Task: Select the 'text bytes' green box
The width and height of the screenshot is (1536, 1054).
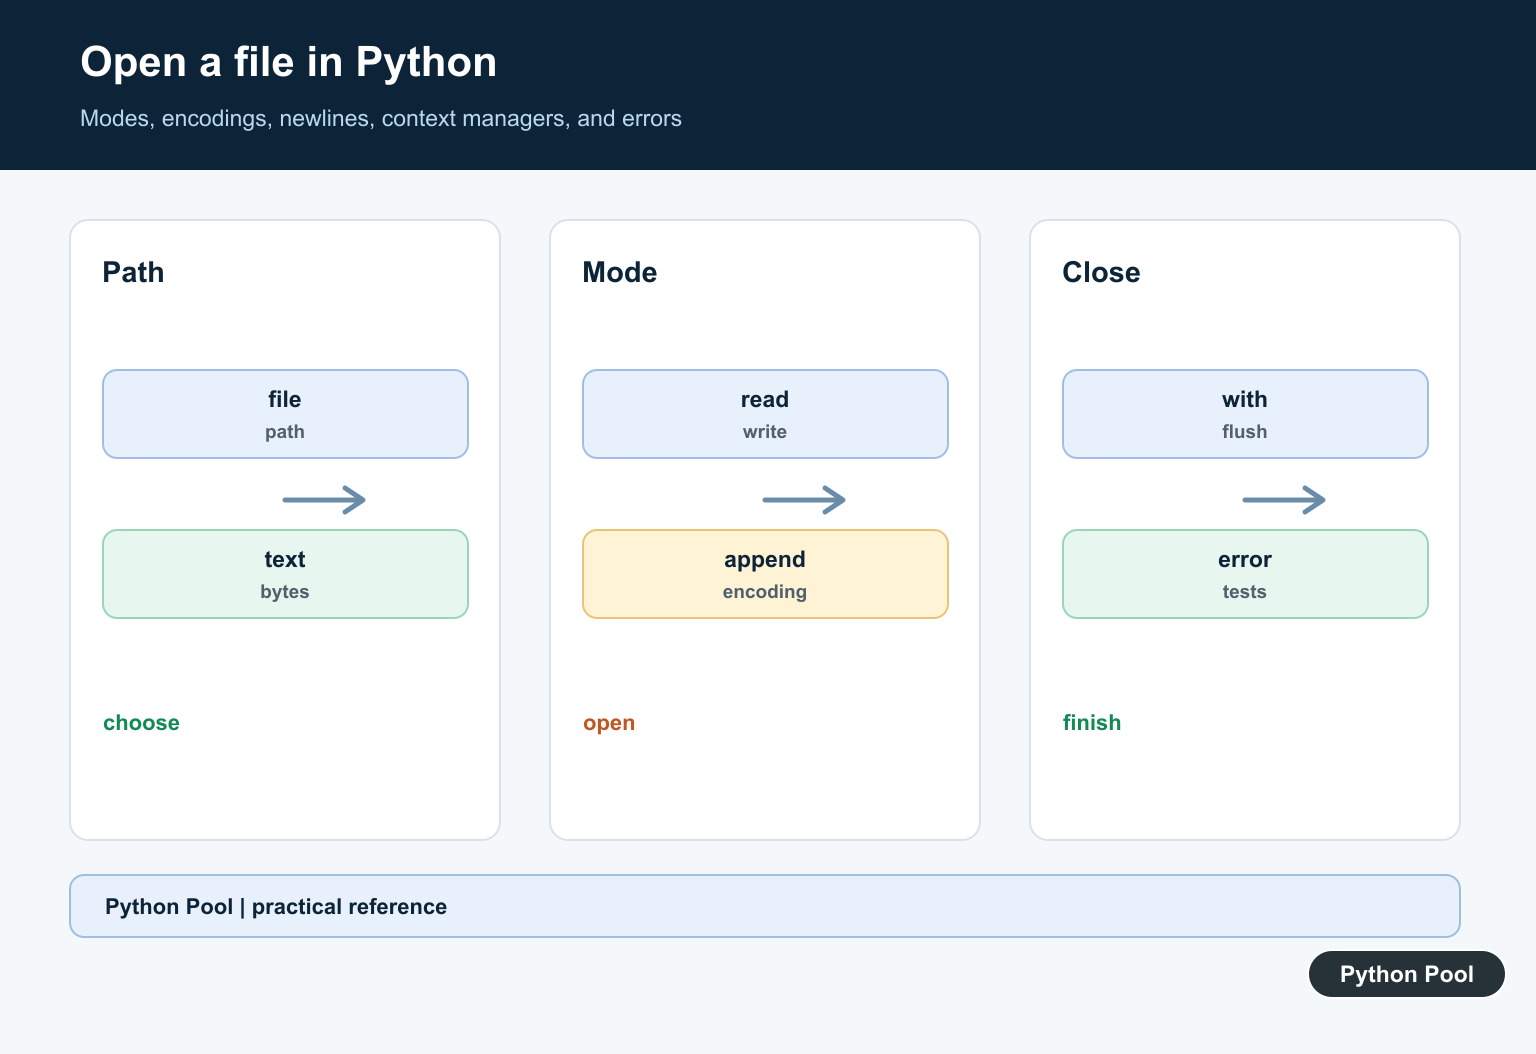Action: (x=285, y=574)
